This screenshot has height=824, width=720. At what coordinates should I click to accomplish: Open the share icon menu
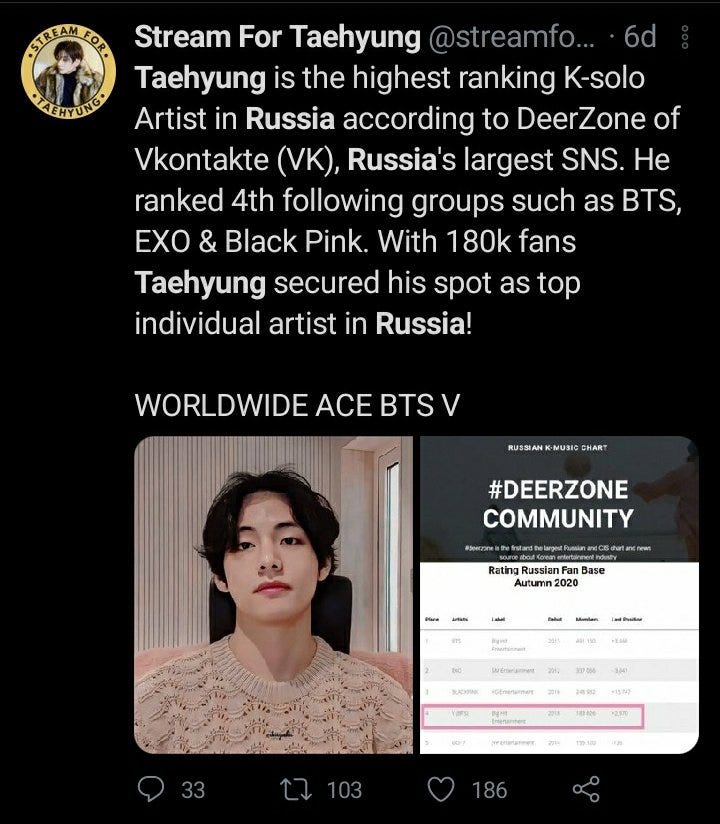coord(586,789)
